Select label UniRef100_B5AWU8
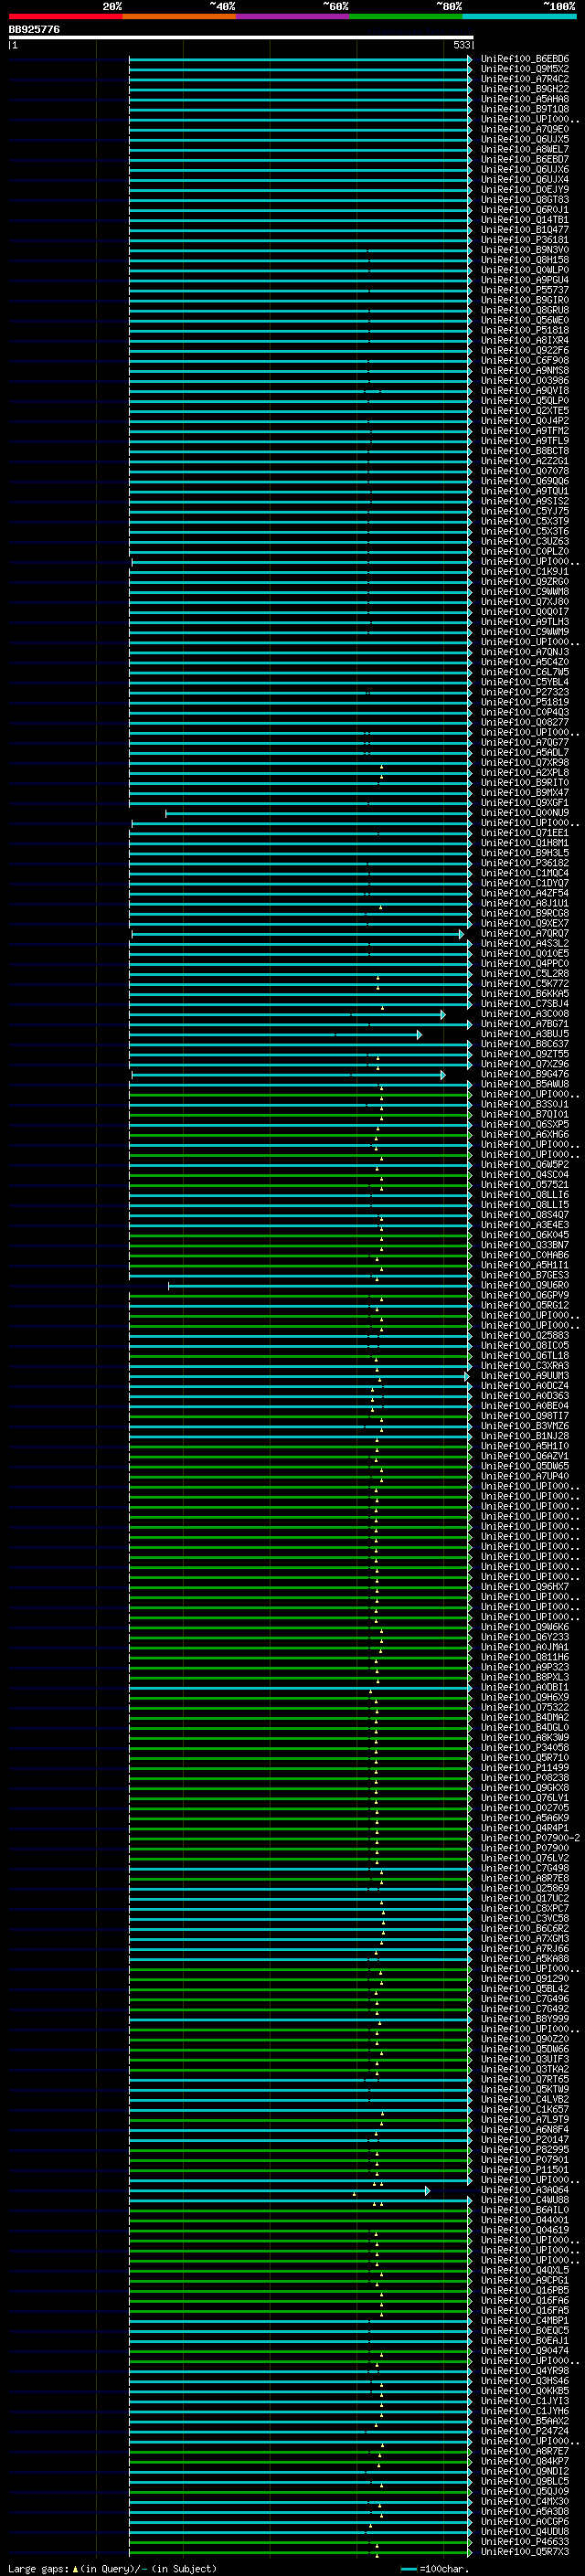585x2576 pixels. [525, 1085]
